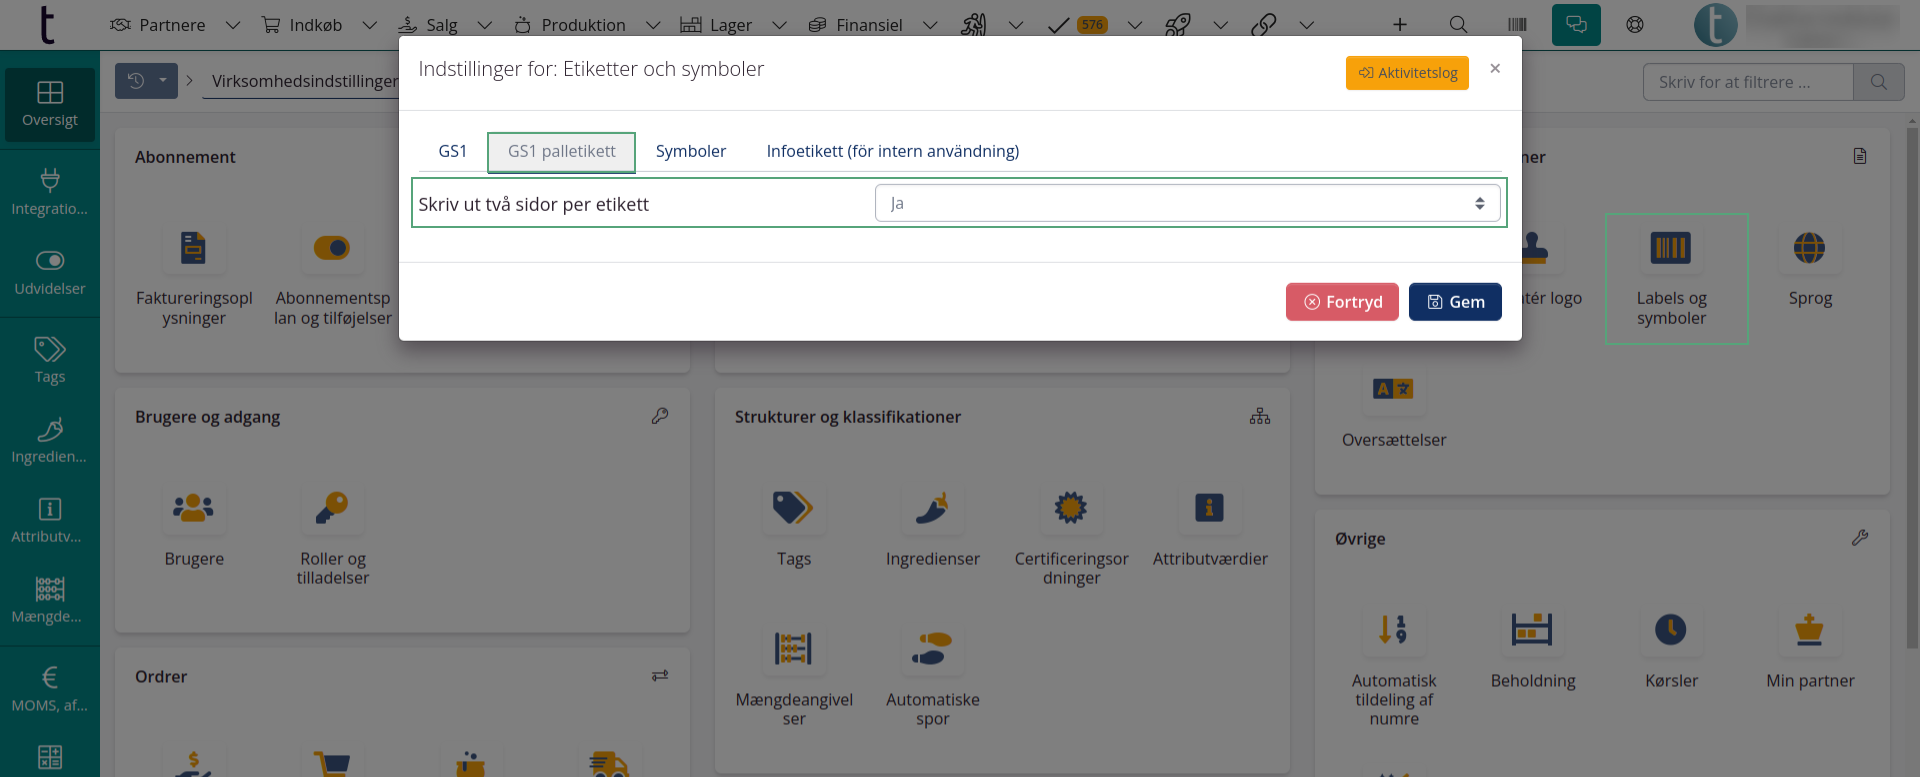Viewport: 1920px width, 777px height.
Task: Open the Infoetikett tab
Action: tap(892, 151)
